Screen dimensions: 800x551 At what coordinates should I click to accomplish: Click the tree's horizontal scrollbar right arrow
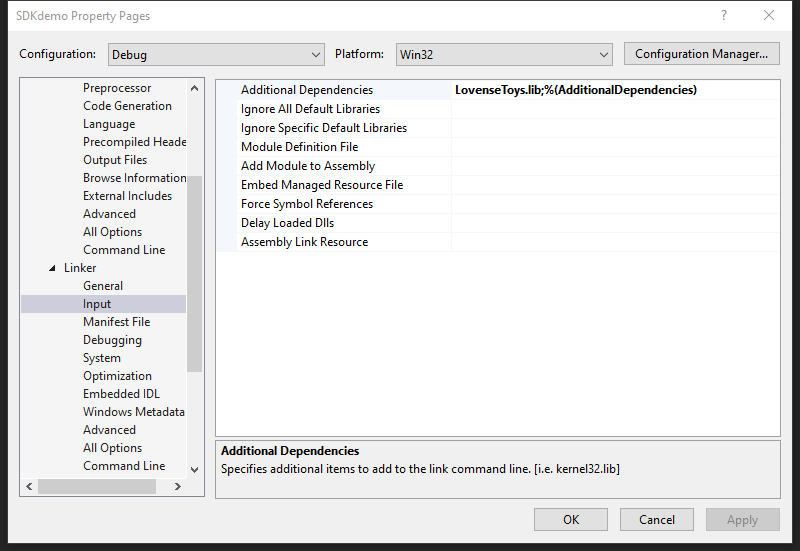[x=177, y=486]
